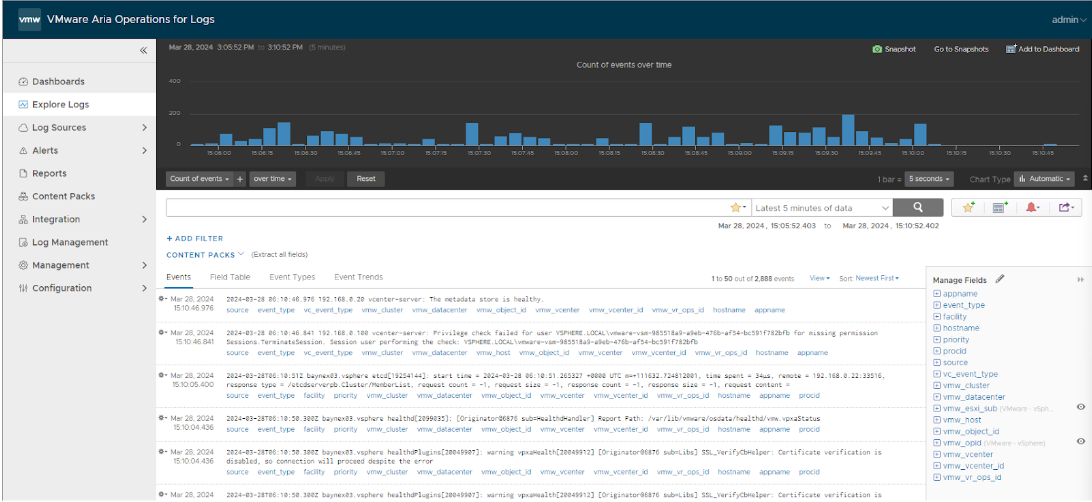Expand the Management submenu arrow

point(144,265)
